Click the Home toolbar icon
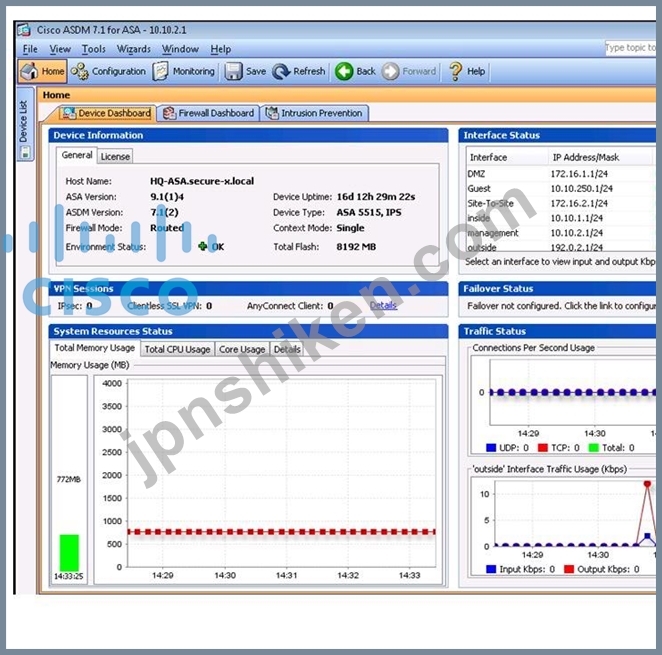The width and height of the screenshot is (662, 655). (30, 71)
